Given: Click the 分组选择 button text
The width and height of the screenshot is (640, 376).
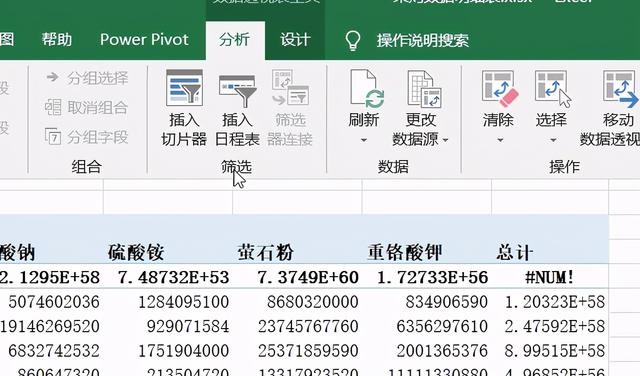Looking at the screenshot, I should click(98, 78).
